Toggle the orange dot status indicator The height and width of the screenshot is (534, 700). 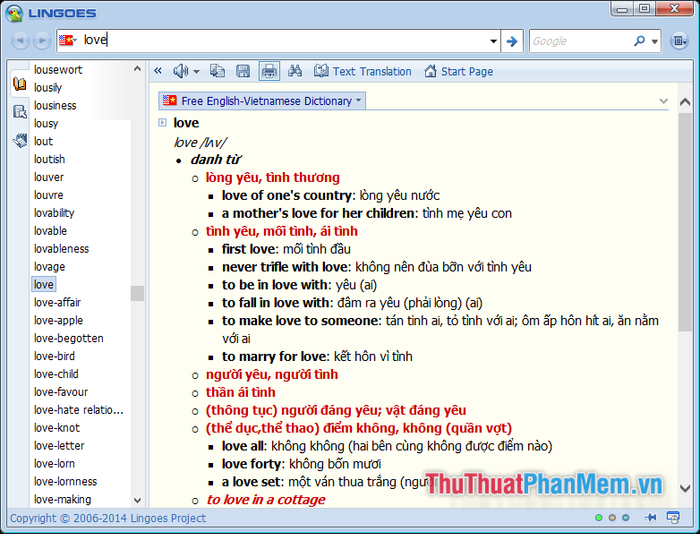coord(612,518)
